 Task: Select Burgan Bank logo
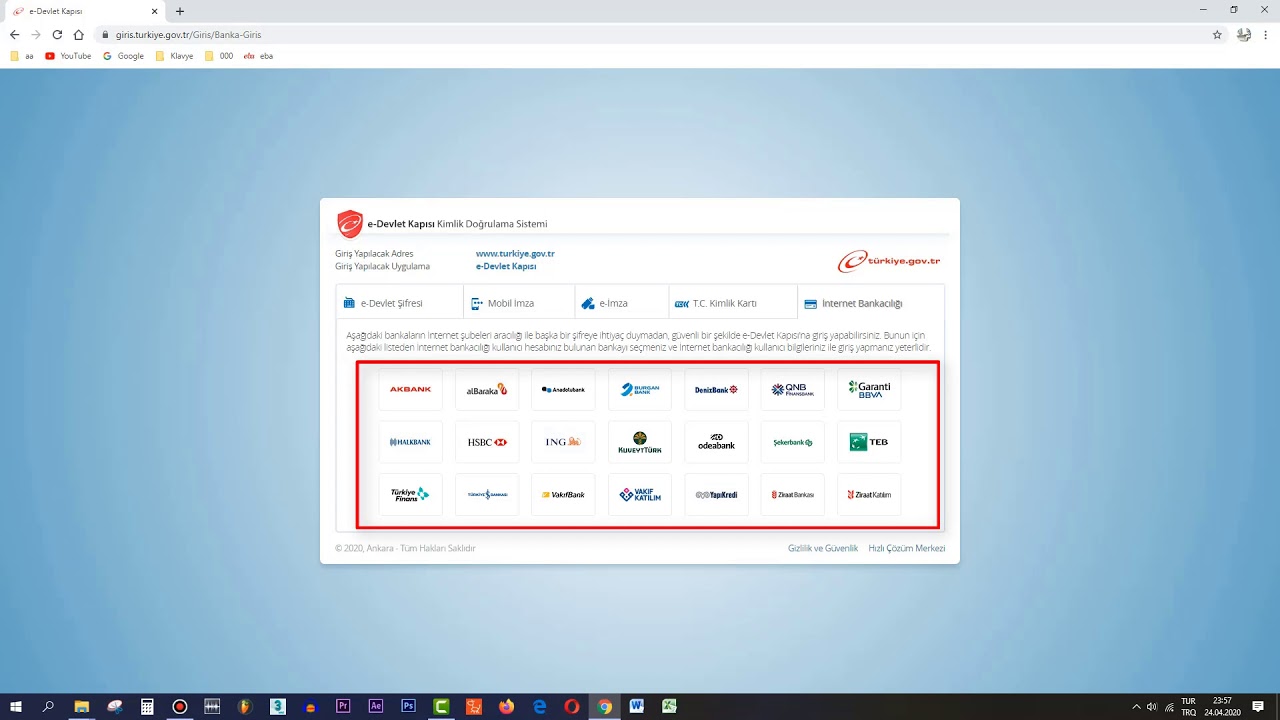tap(640, 389)
